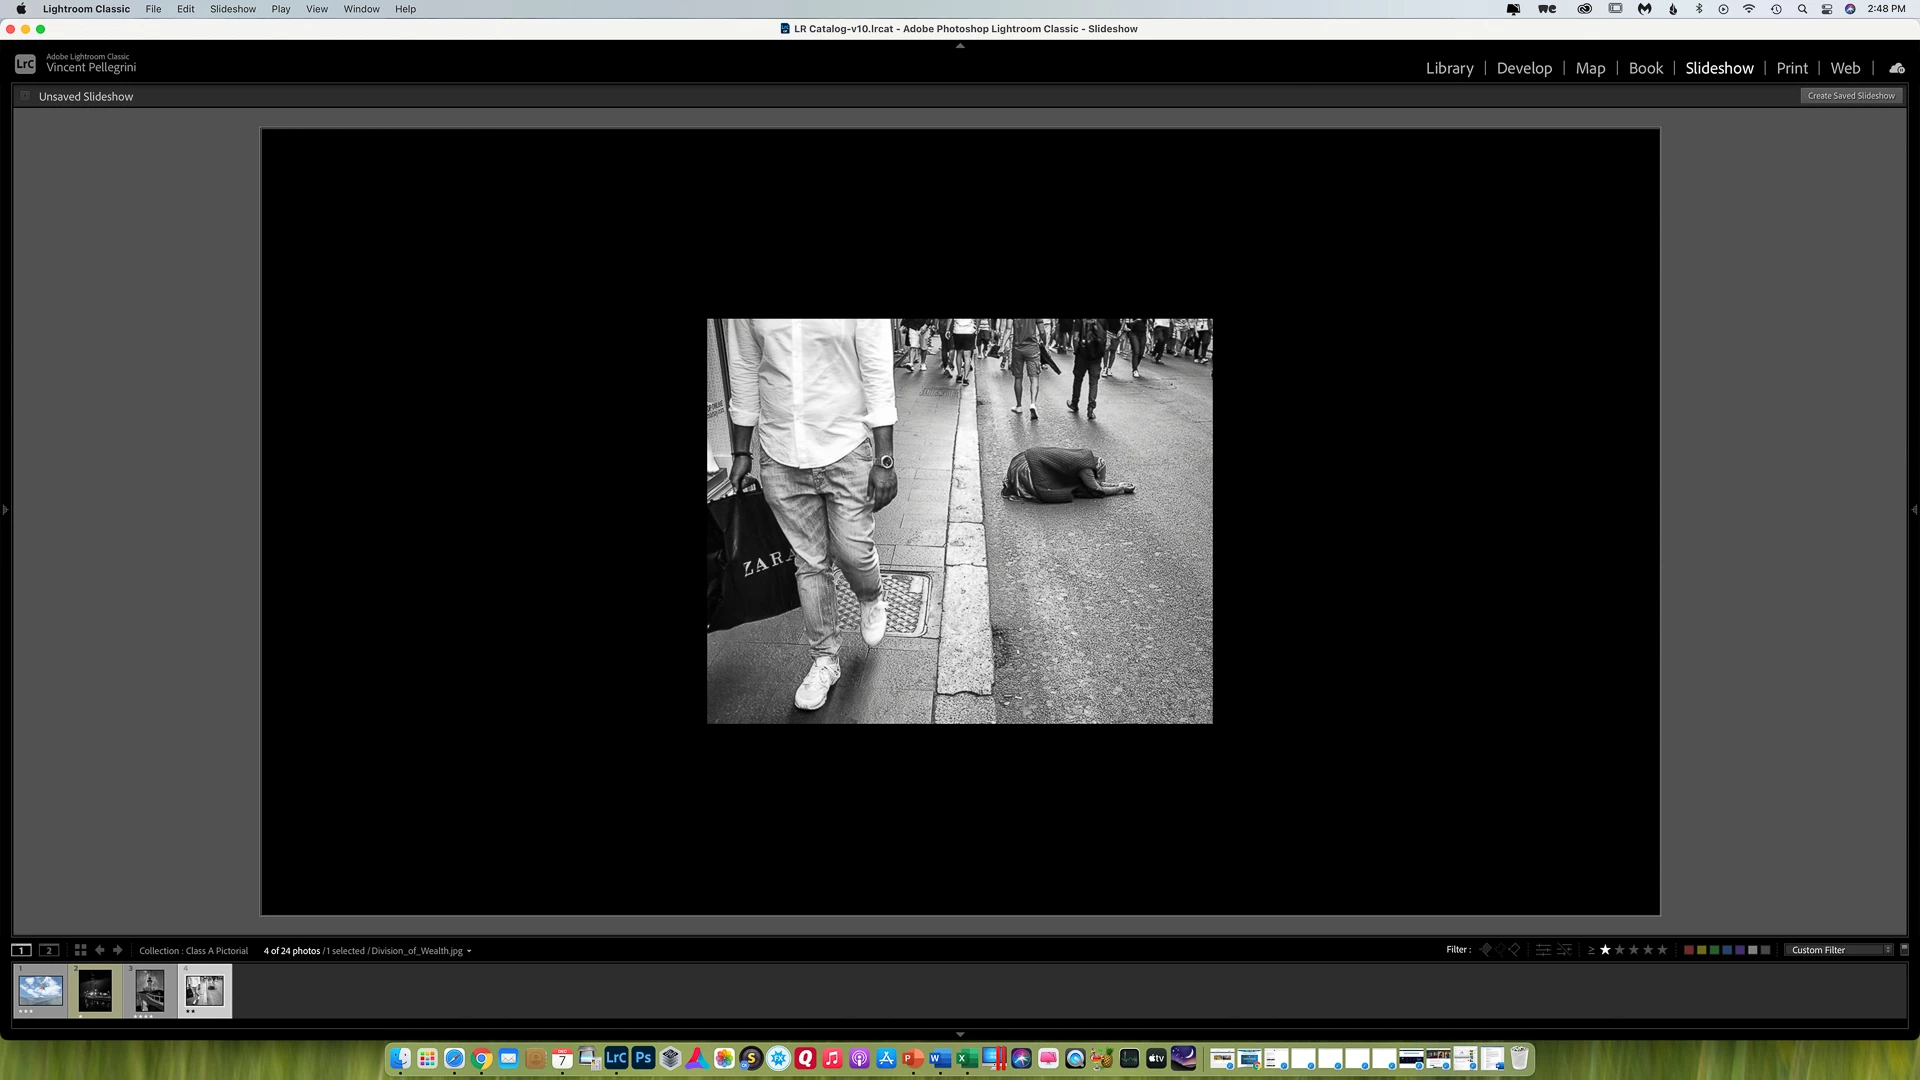
Task: Select the third filmstrip thumbnail
Action: 149,990
